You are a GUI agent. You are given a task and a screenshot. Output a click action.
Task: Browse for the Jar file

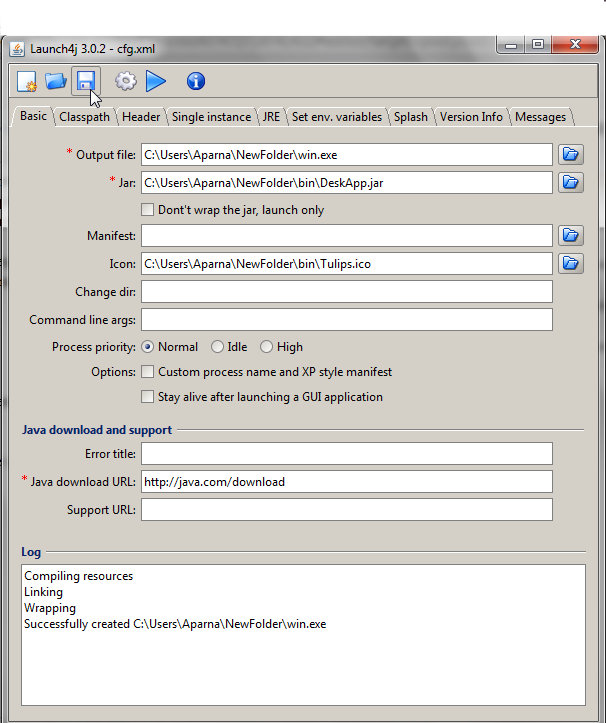point(570,183)
